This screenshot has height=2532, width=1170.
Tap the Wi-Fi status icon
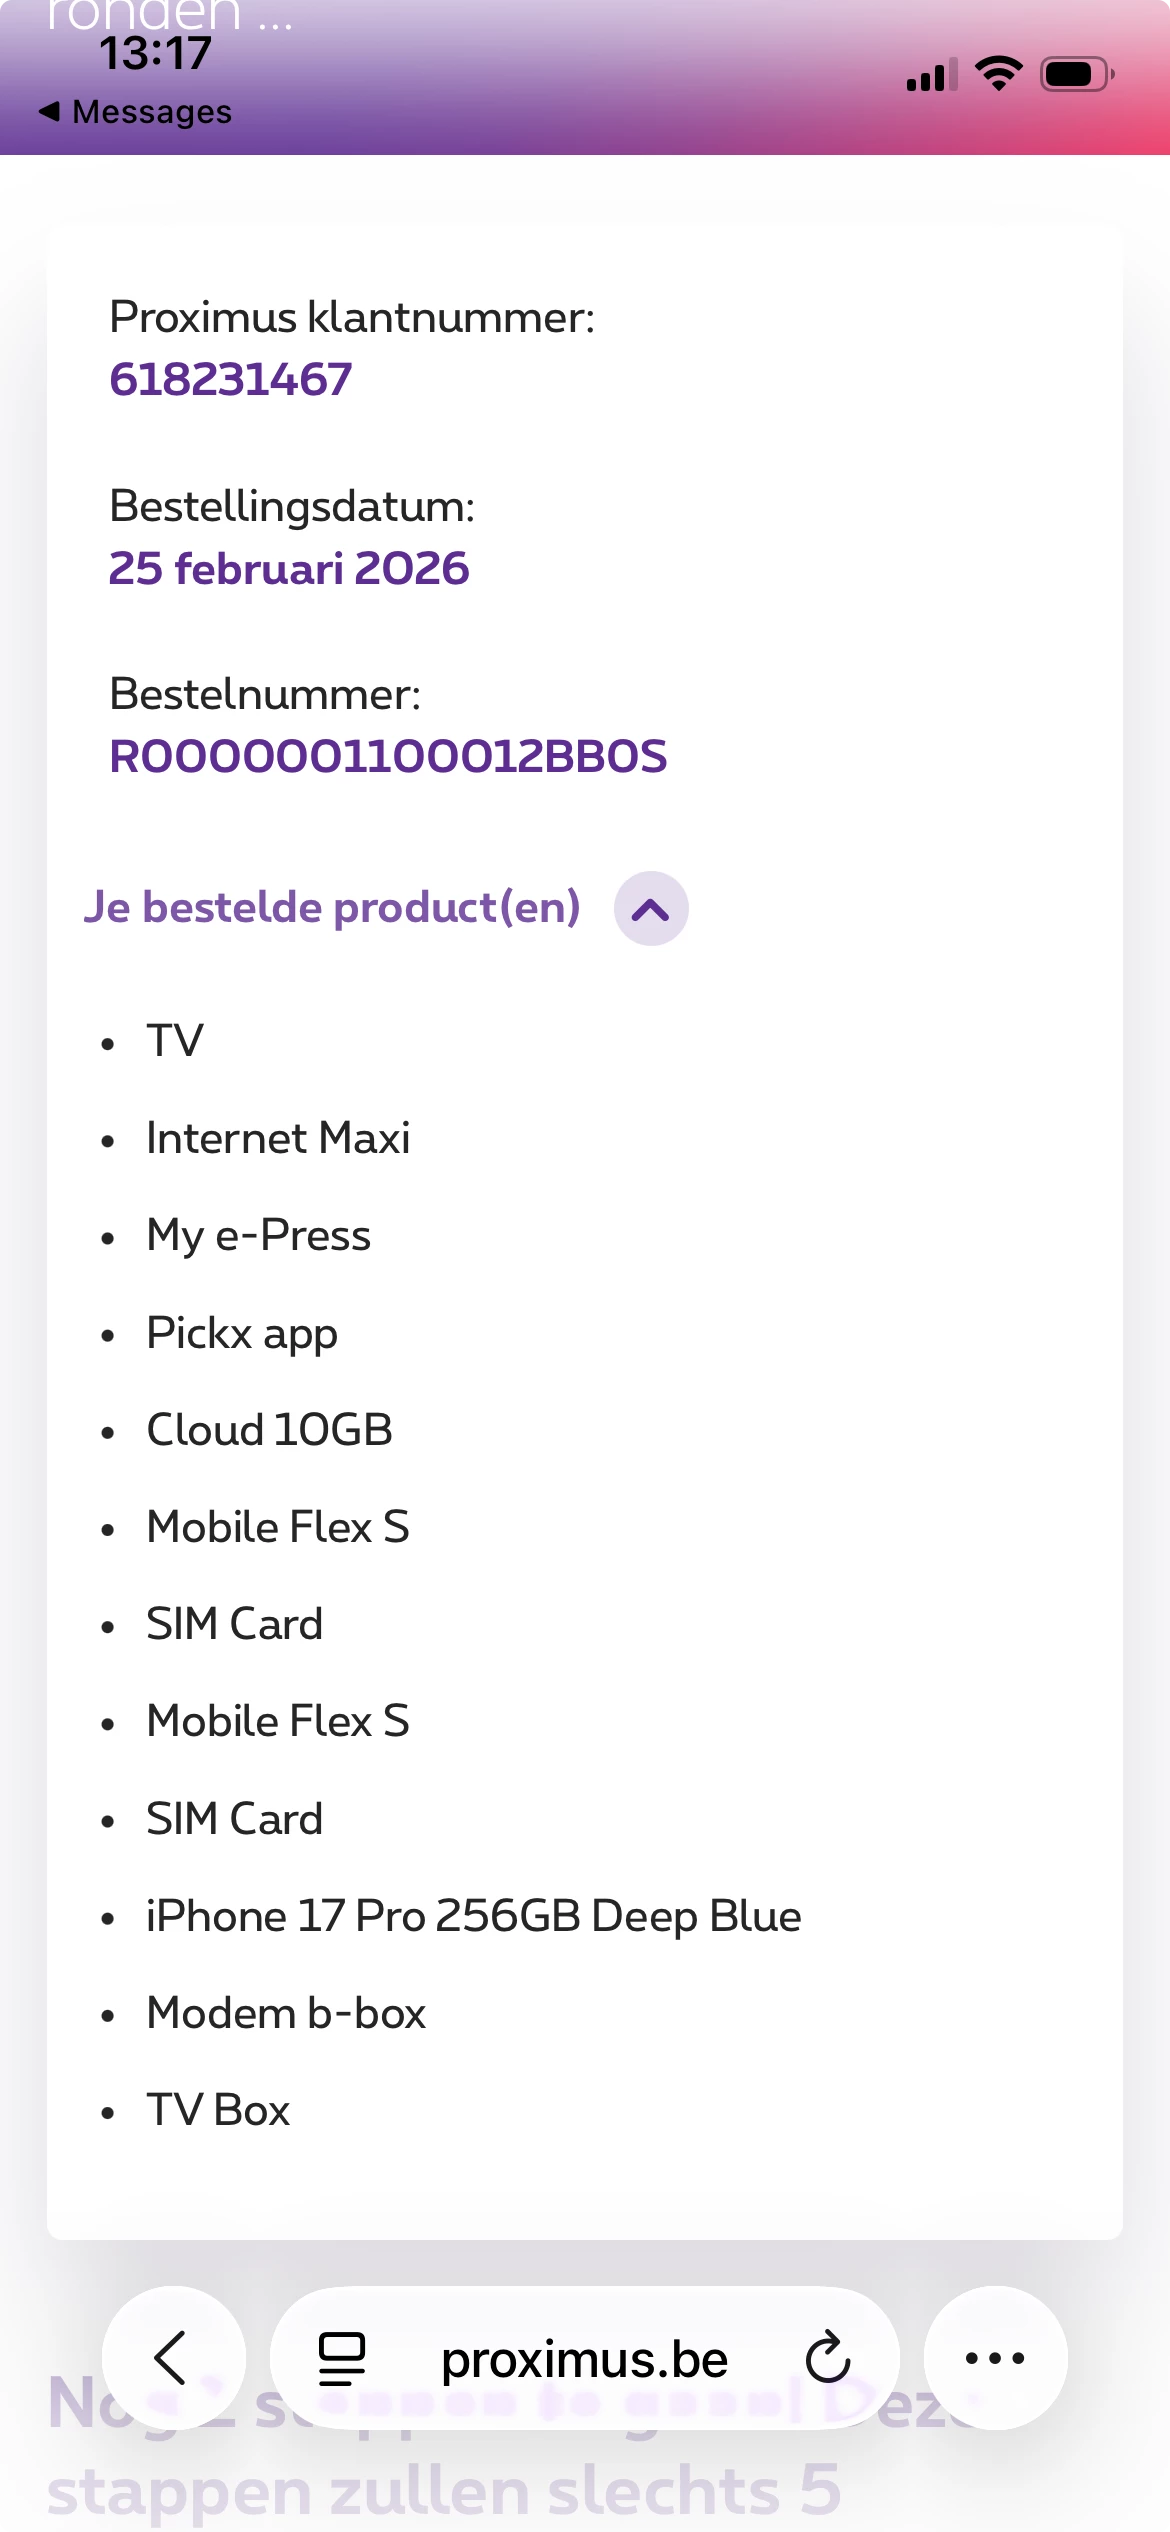pos(998,74)
